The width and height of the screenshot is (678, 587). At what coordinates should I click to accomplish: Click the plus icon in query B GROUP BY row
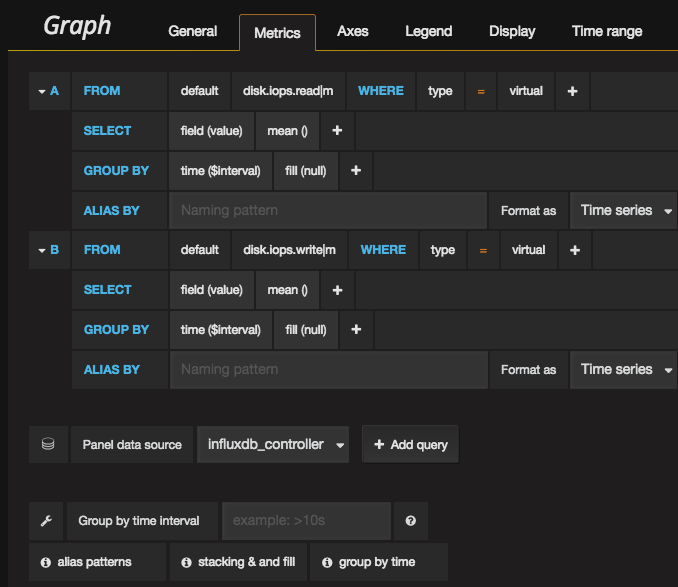point(356,330)
